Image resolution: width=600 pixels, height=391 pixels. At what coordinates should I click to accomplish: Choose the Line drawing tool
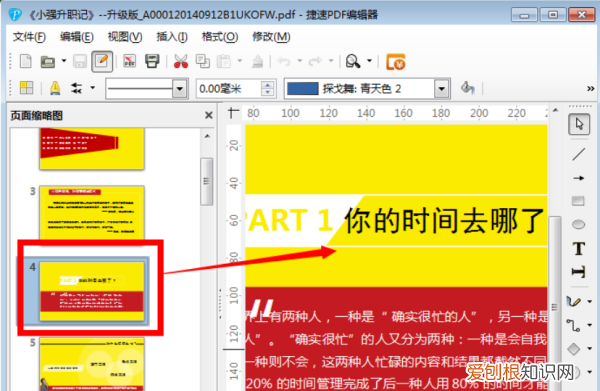coord(579,154)
